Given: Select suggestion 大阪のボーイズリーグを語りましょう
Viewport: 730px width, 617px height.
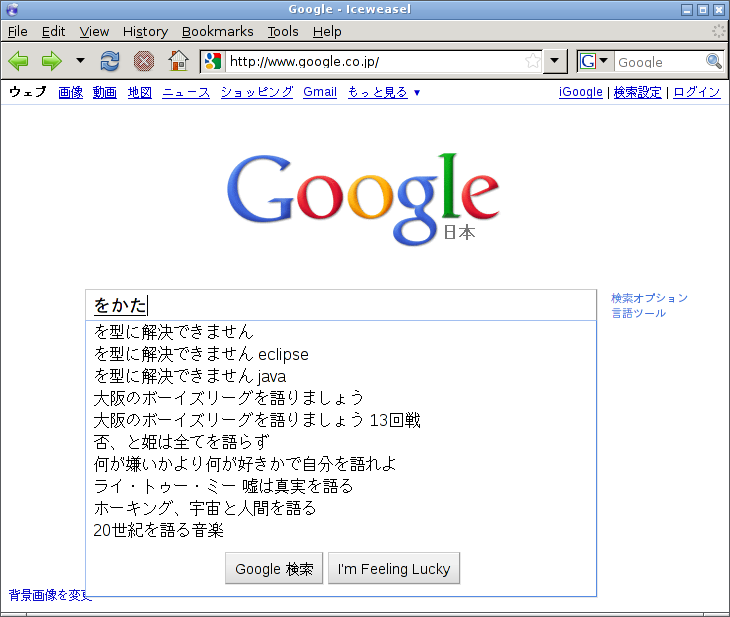Looking at the screenshot, I should 341,398.
